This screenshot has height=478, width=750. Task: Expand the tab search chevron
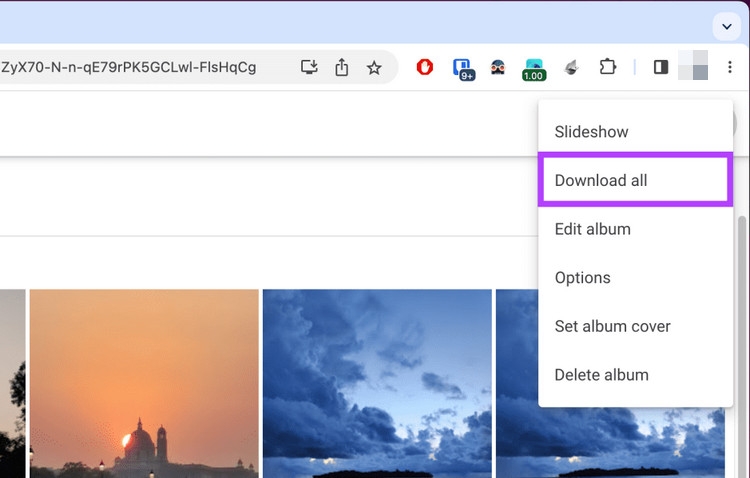(x=727, y=26)
